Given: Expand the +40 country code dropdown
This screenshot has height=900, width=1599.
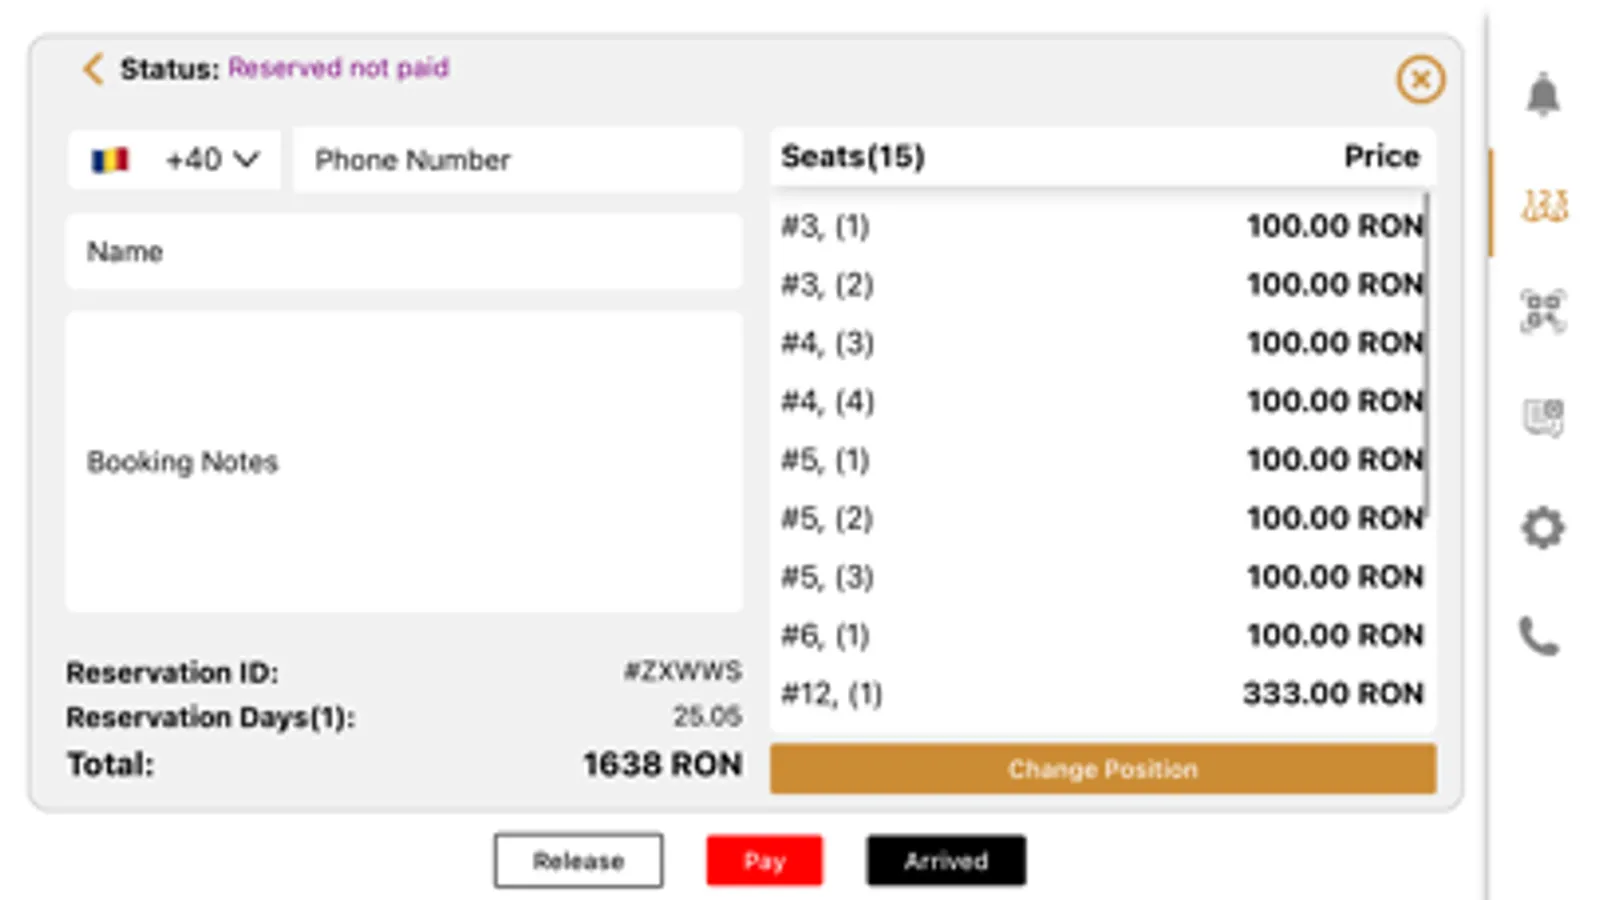Looking at the screenshot, I should [x=213, y=160].
